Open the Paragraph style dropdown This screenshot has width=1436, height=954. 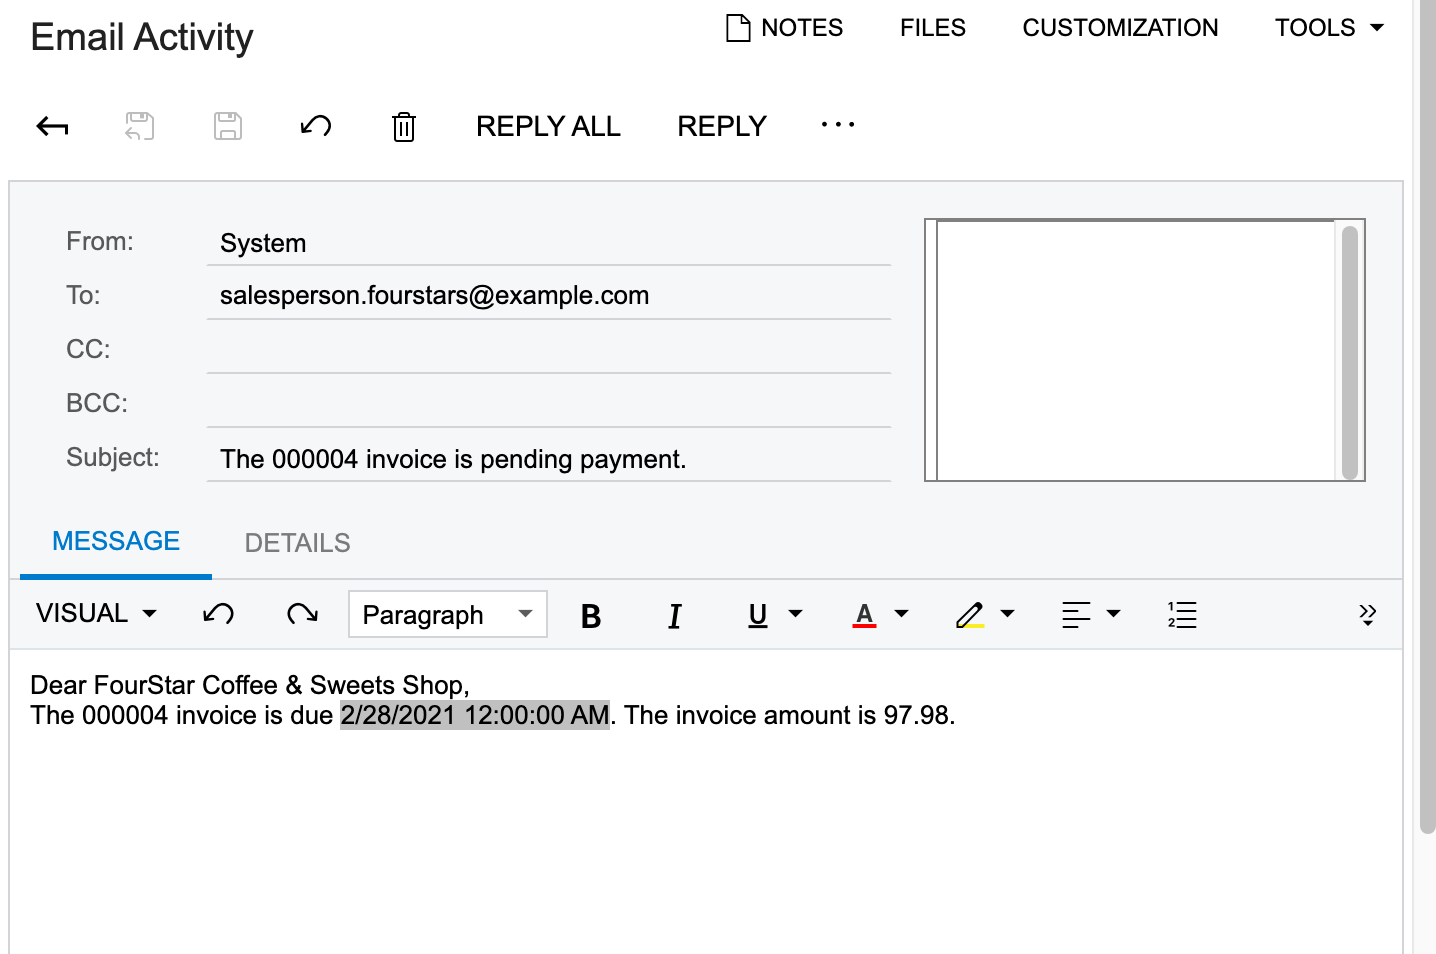(447, 615)
